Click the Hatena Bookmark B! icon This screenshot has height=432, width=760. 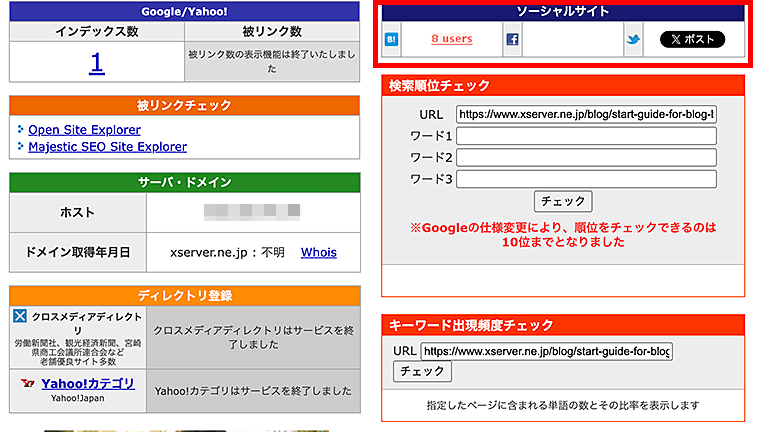[391, 39]
